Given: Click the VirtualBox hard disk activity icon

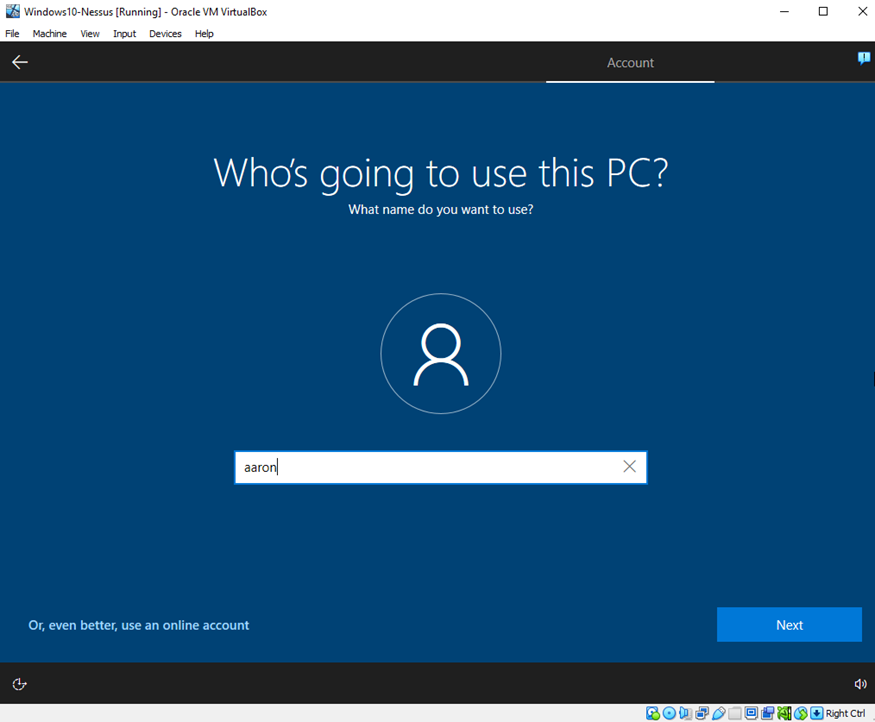Looking at the screenshot, I should 653,713.
